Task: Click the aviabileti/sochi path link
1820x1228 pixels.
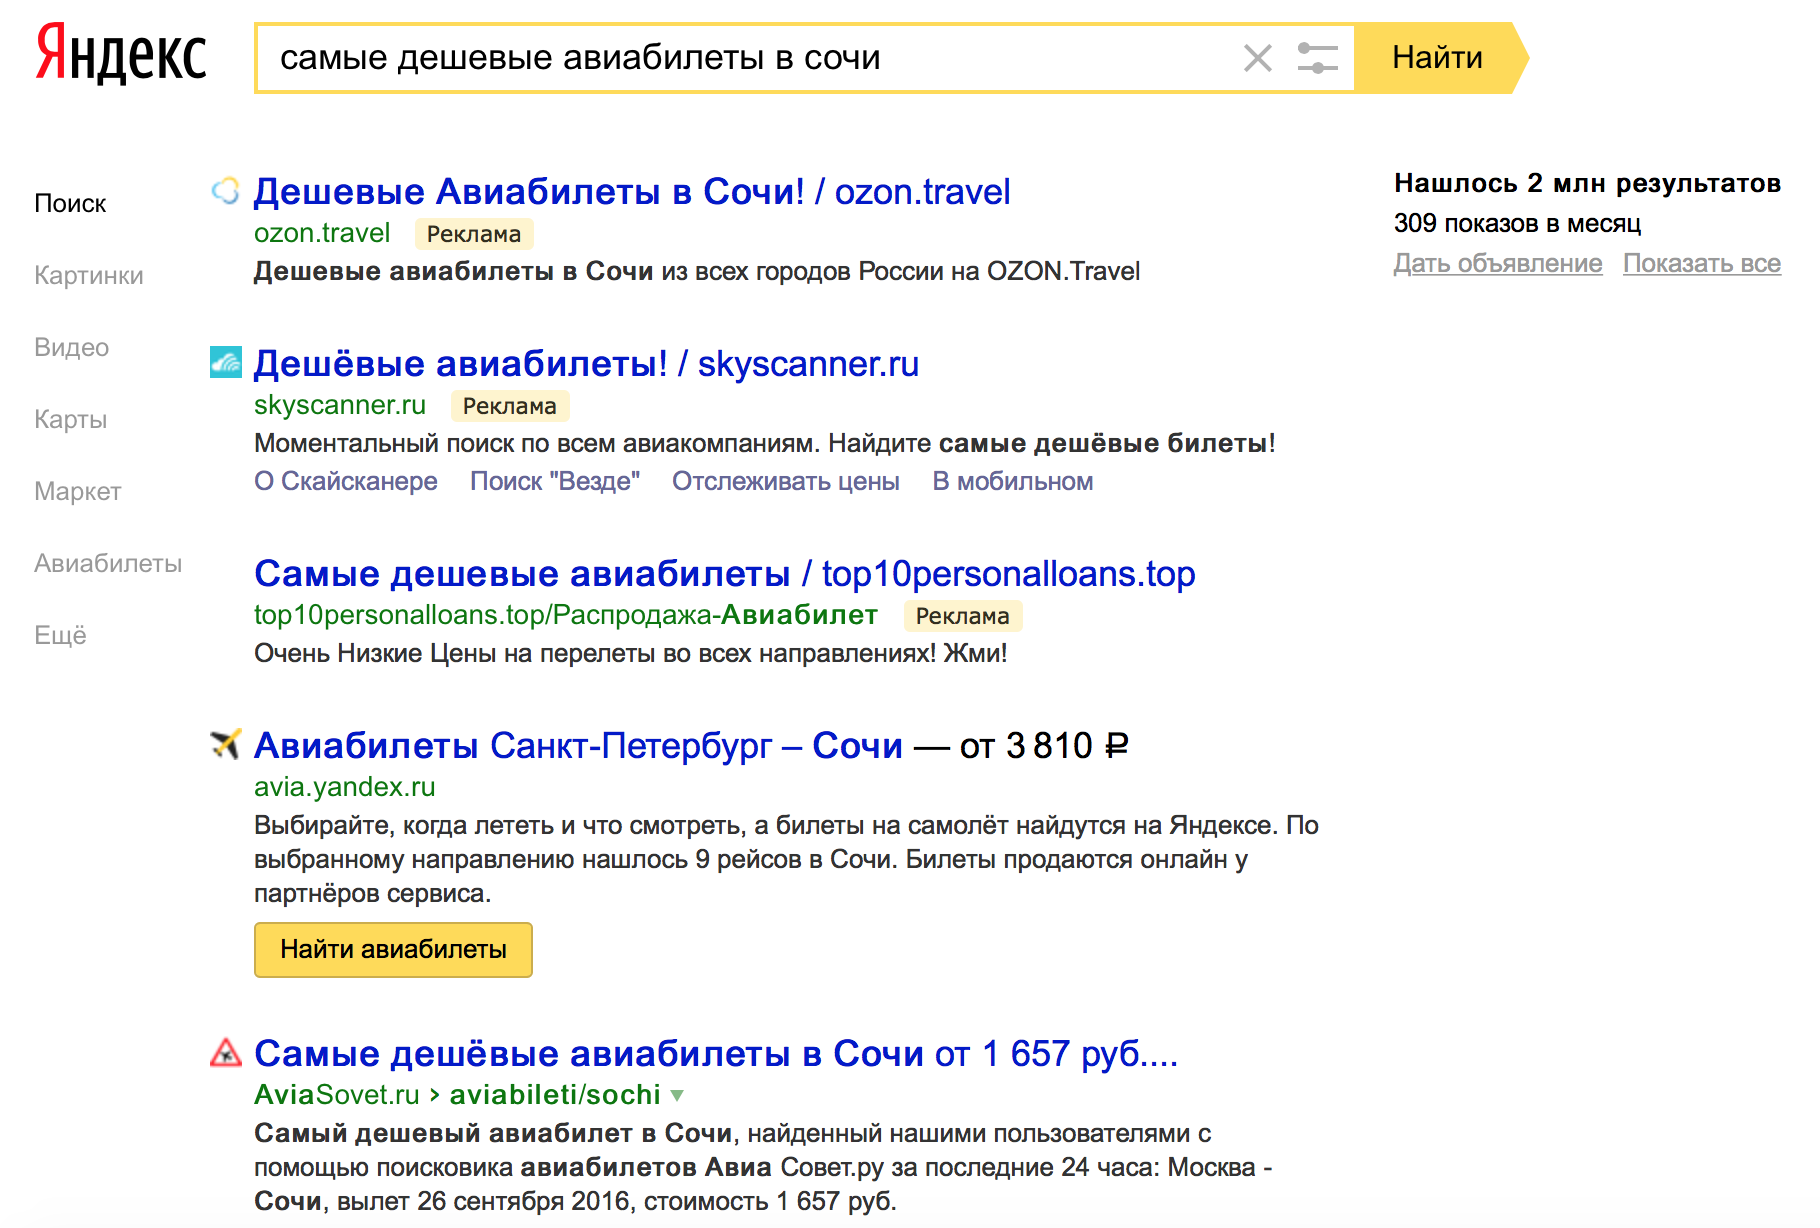Action: (x=555, y=1095)
